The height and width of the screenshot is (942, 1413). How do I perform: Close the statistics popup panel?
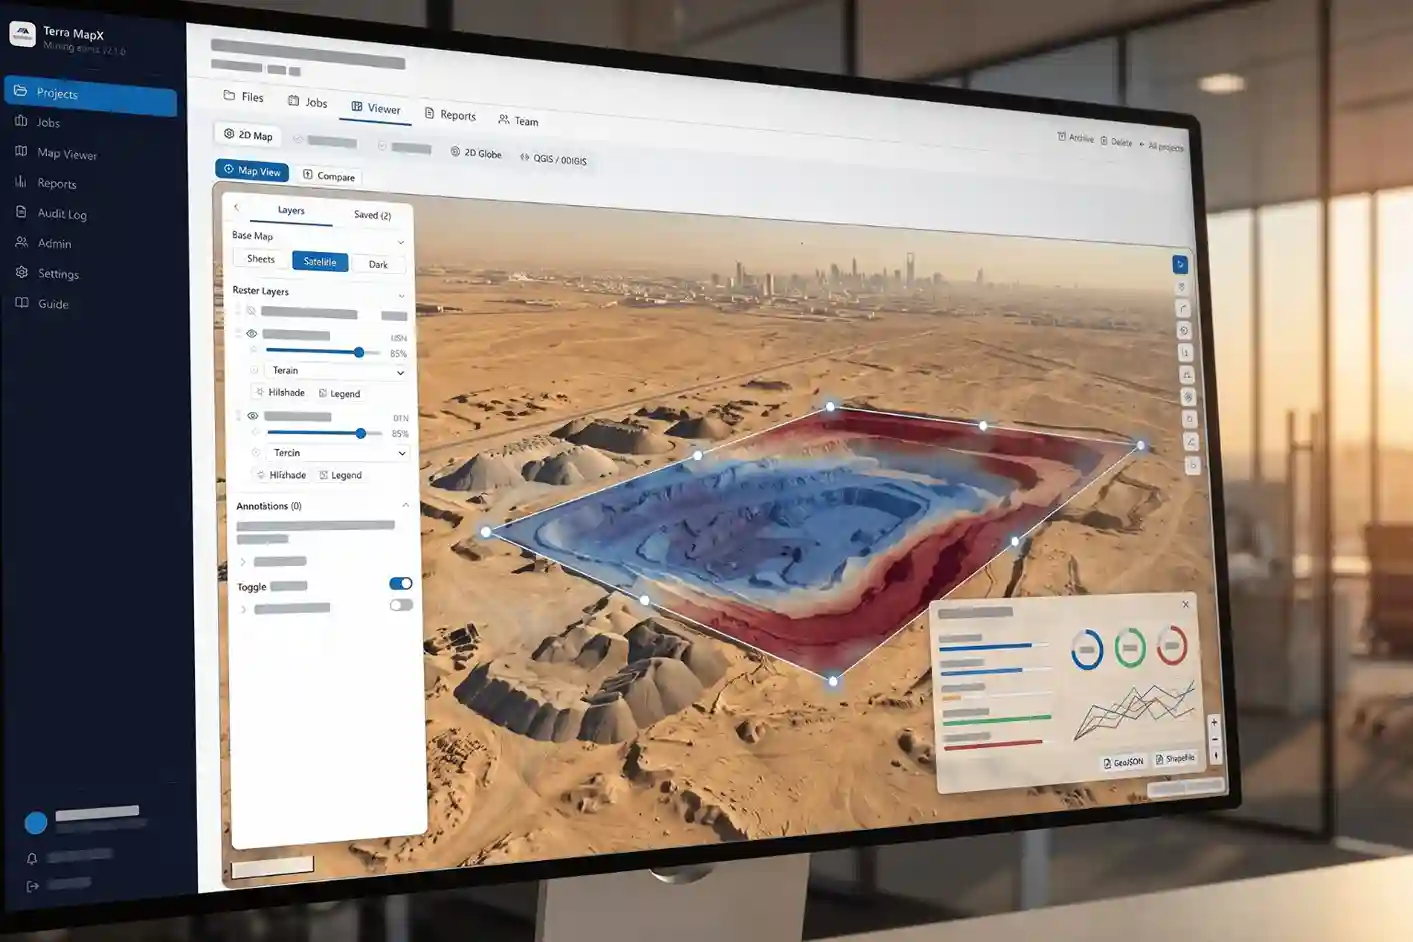click(x=1186, y=604)
